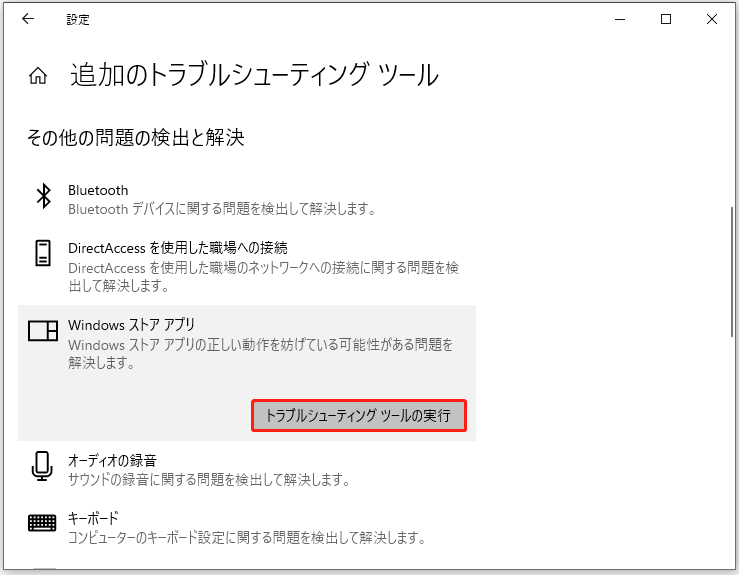Select DirectAccess を使用した職場への接続 entry
The height and width of the screenshot is (575, 739).
click(x=178, y=248)
